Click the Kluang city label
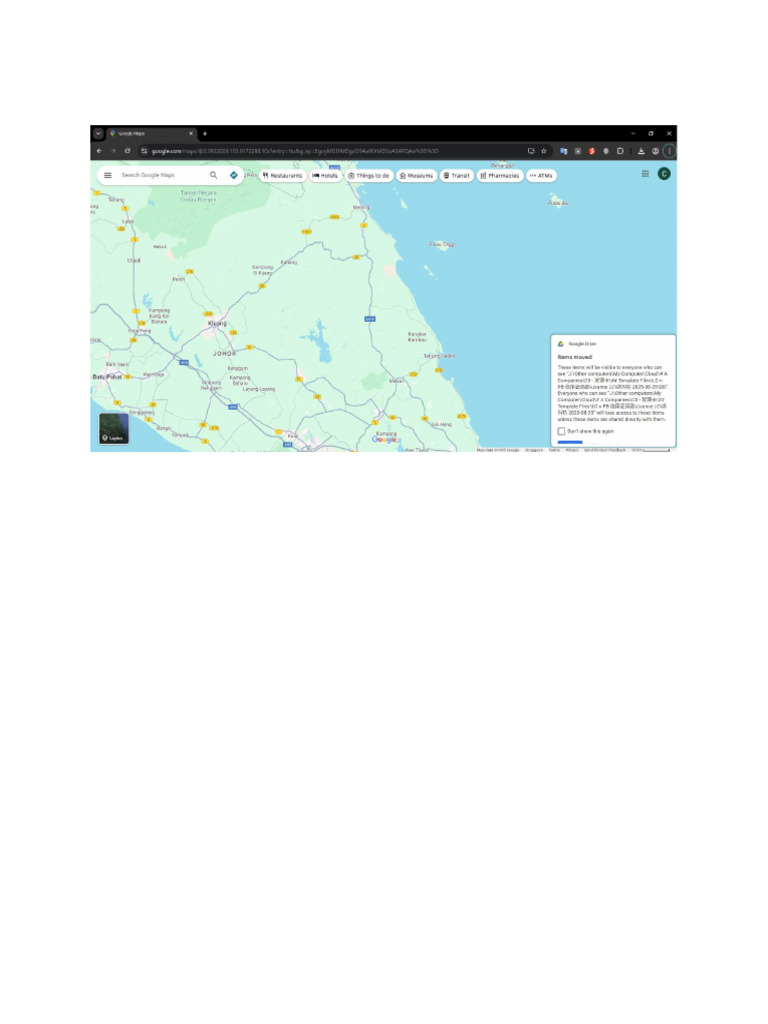This screenshot has width=768, height=1024. pyautogui.click(x=217, y=323)
